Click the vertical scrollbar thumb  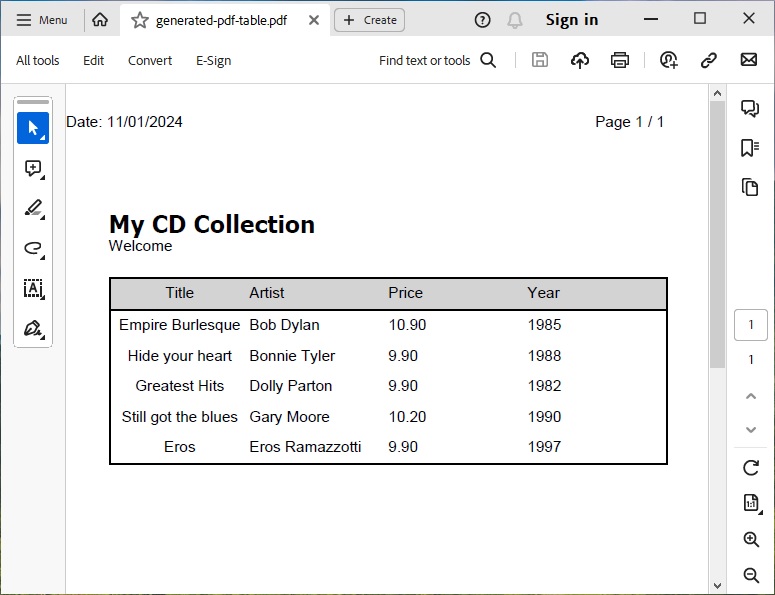pos(717,235)
